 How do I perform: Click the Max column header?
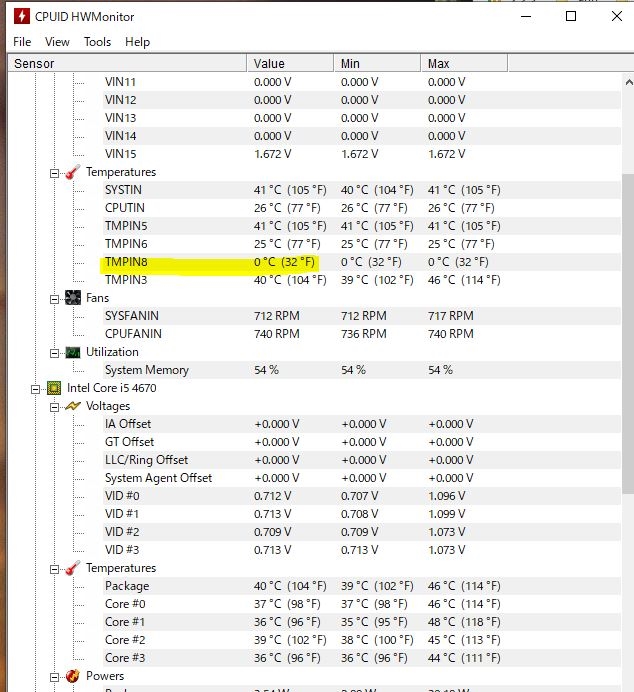pyautogui.click(x=464, y=64)
